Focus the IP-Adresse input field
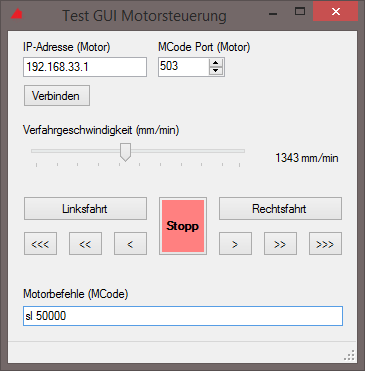 pyautogui.click(x=85, y=67)
